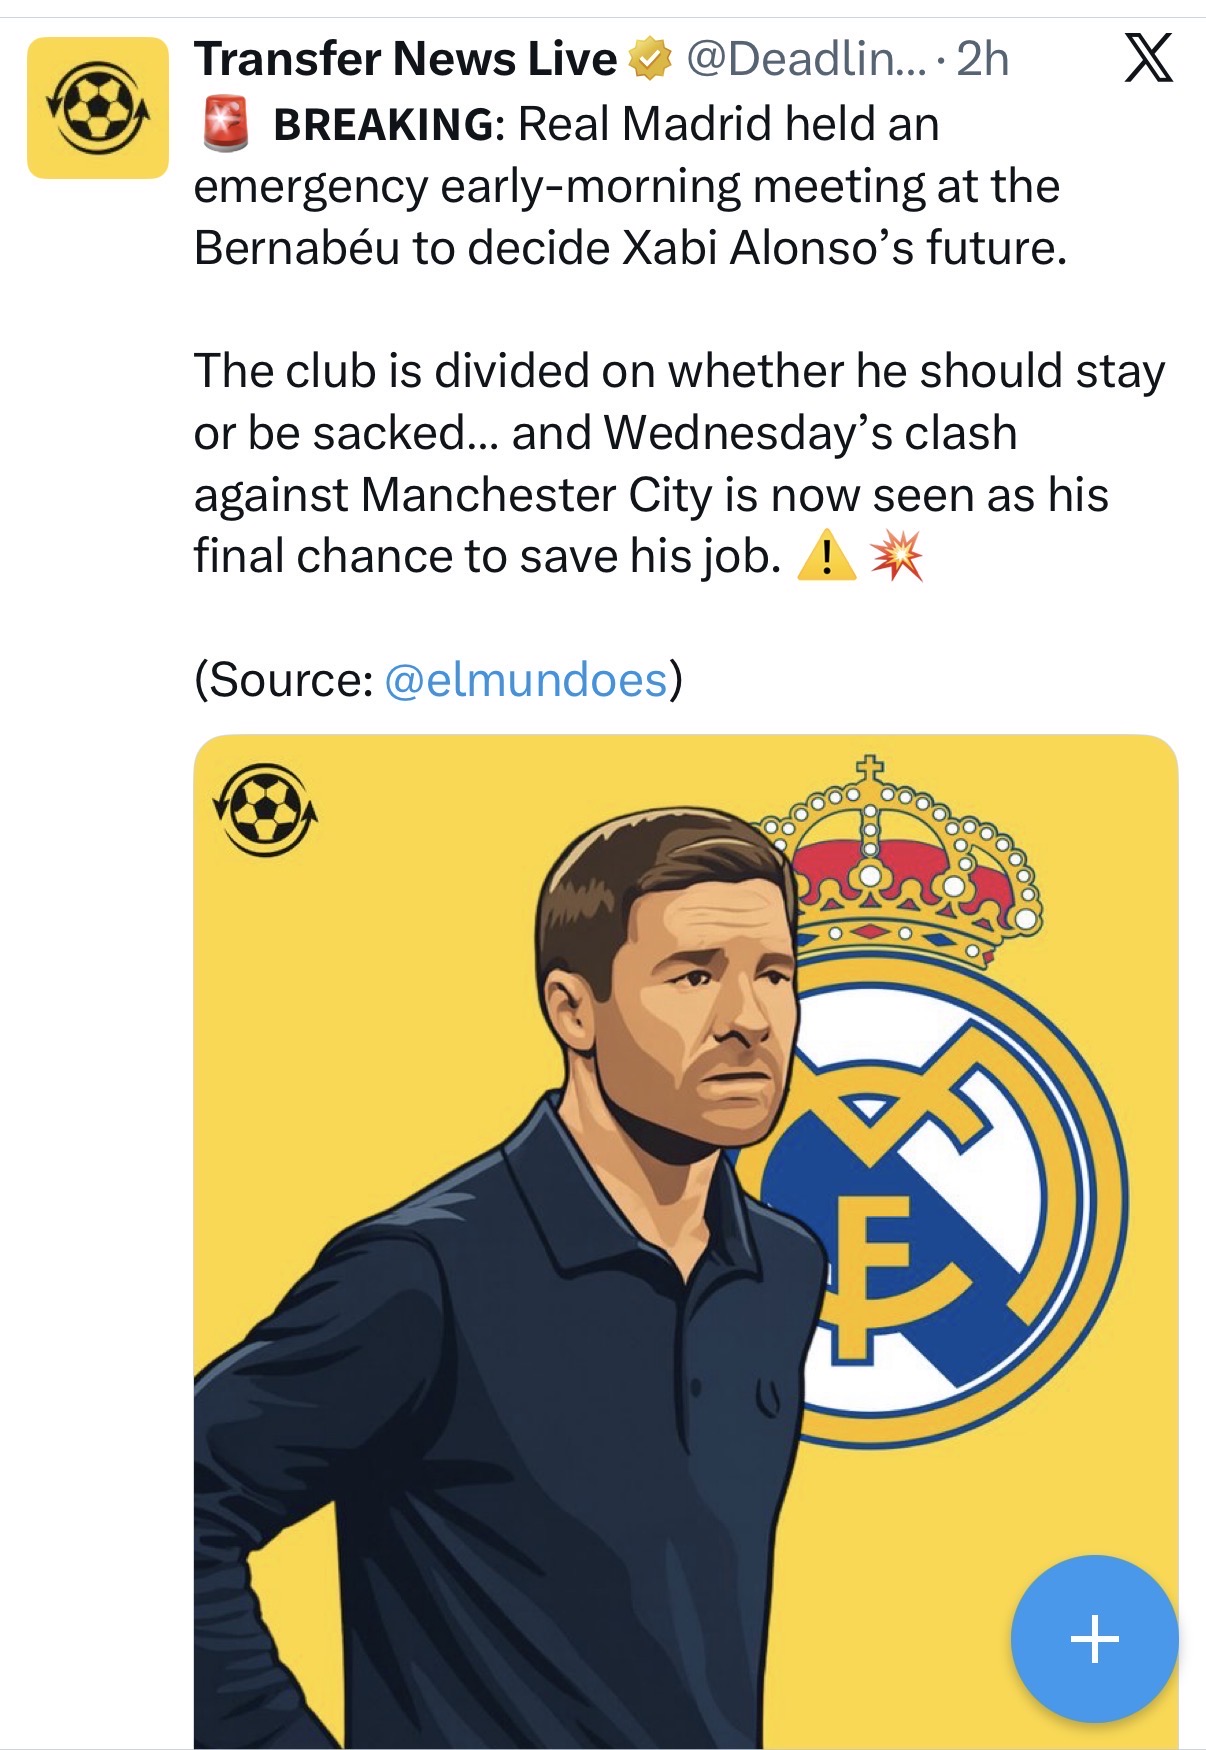Click the 2h post timestamp
Viewport: 1206px width, 1750px height.
coord(982,60)
